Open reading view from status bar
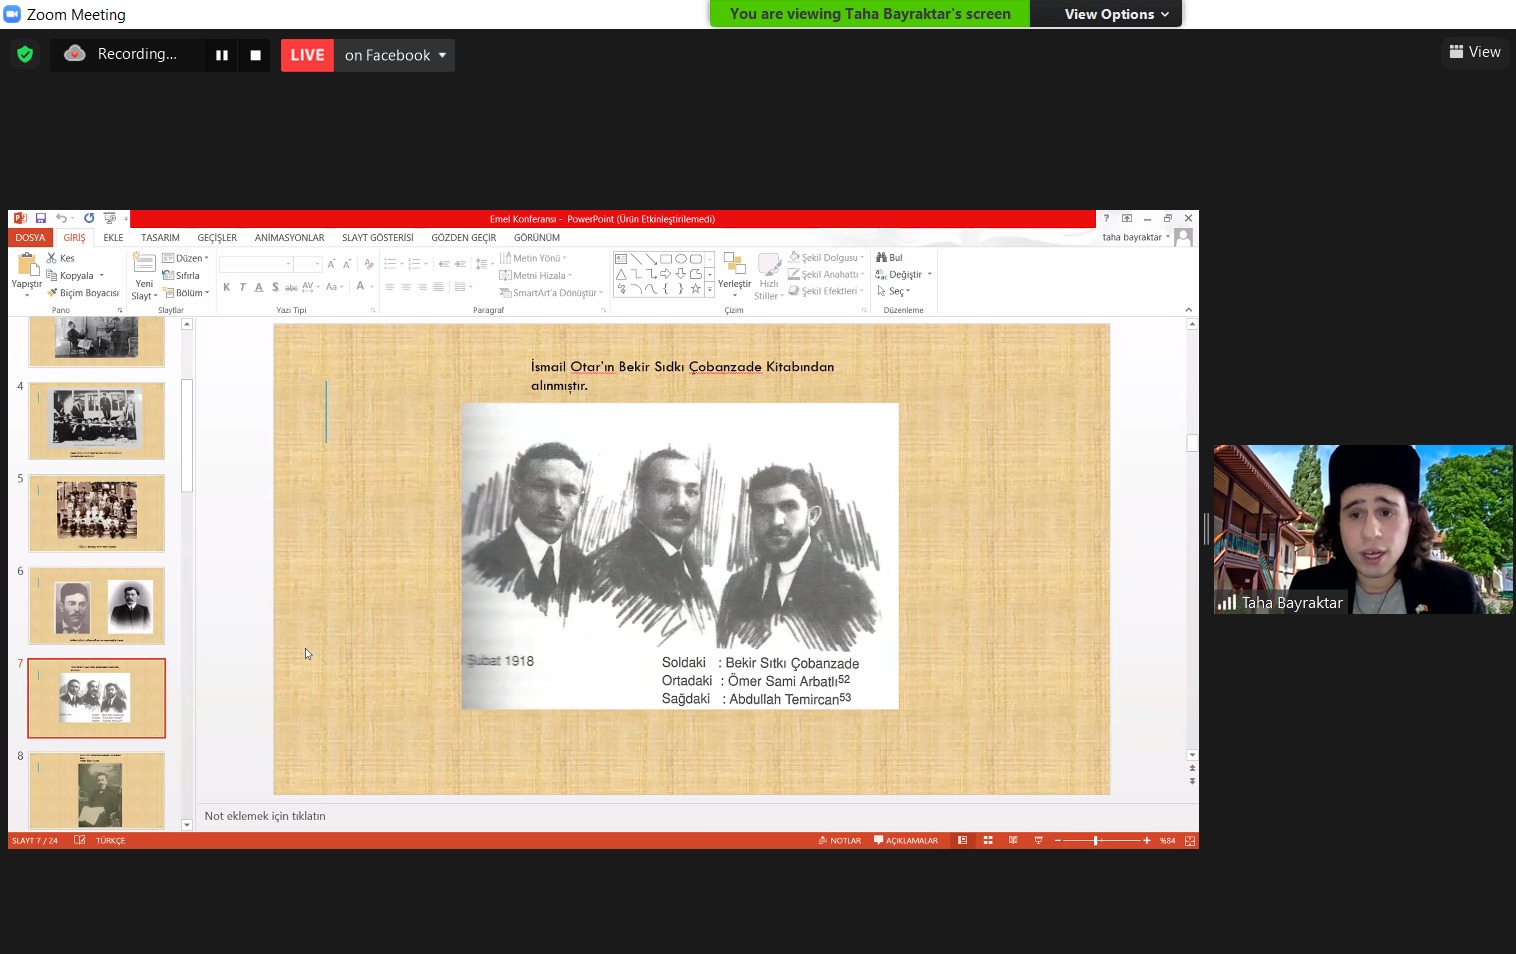The height and width of the screenshot is (954, 1516). click(1013, 841)
